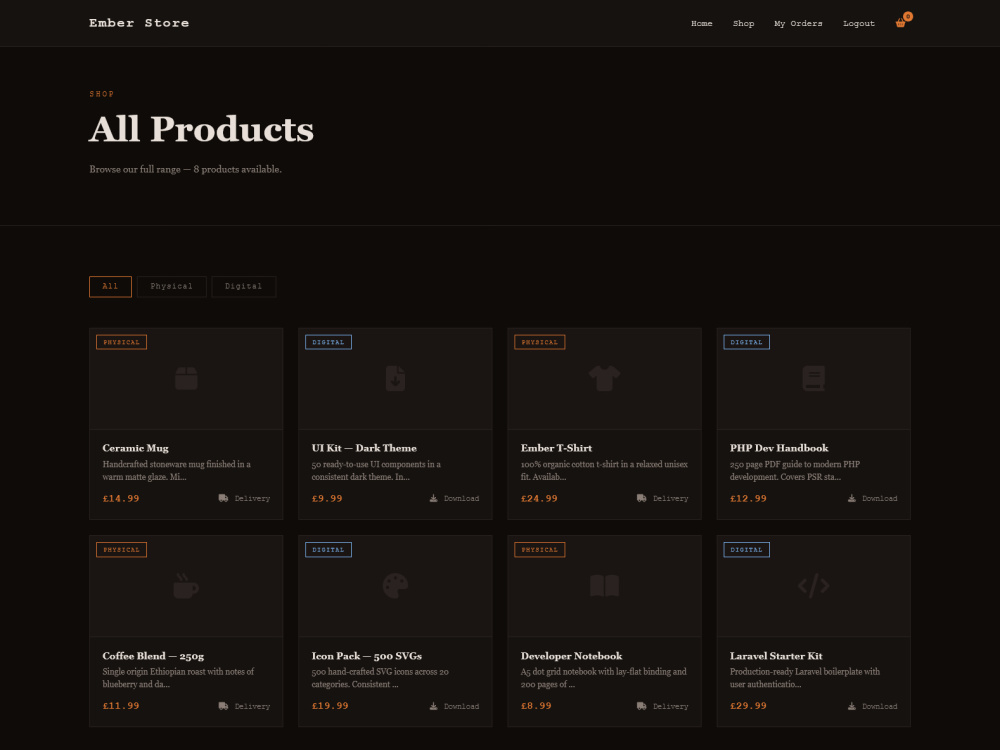Click the DIGITAL badge on the PHP Dev Handbook card
The image size is (1000, 750).
click(x=747, y=342)
